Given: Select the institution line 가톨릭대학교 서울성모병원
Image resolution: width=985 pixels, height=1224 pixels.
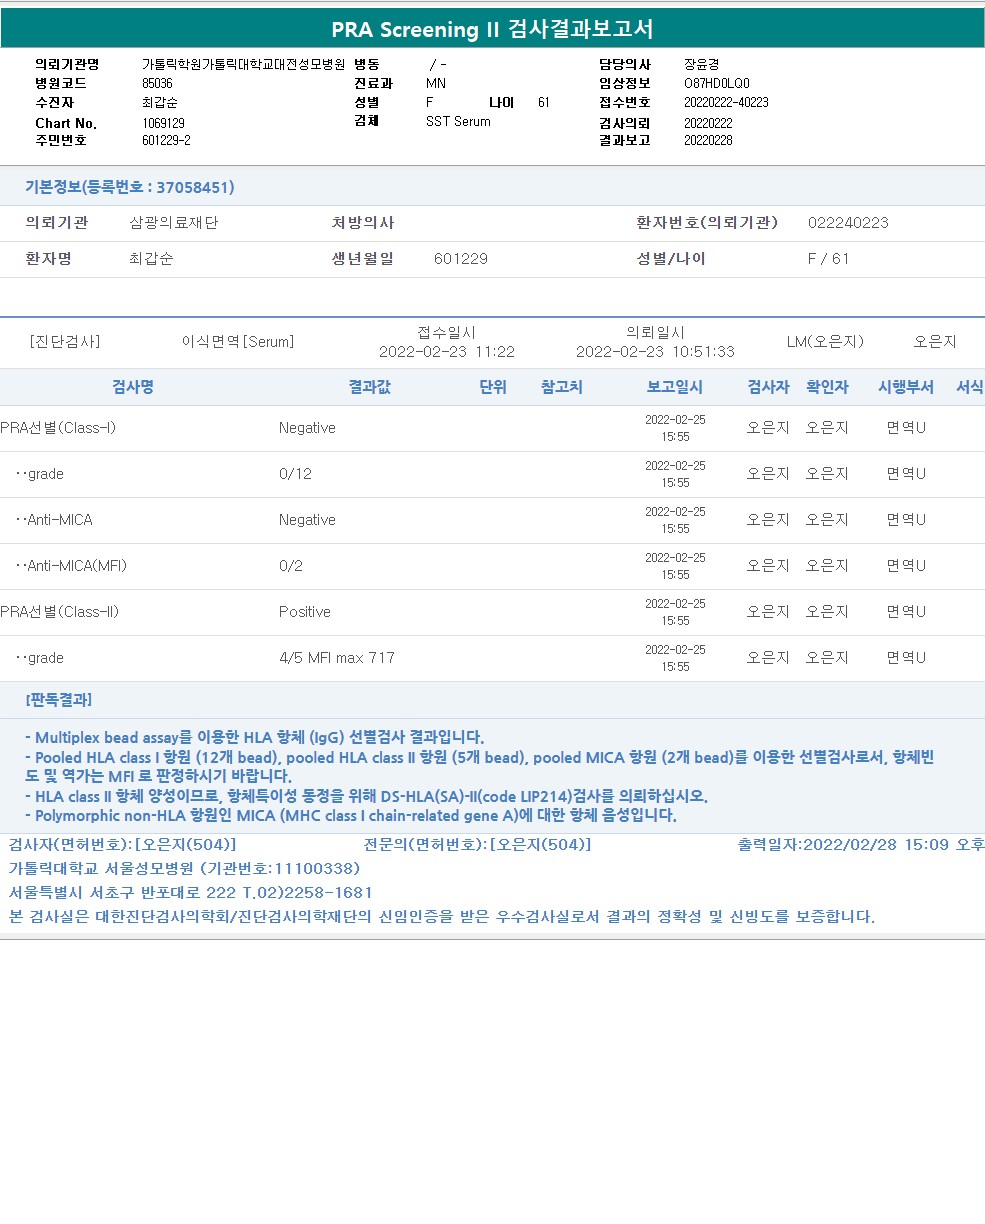Looking at the screenshot, I should (184, 869).
